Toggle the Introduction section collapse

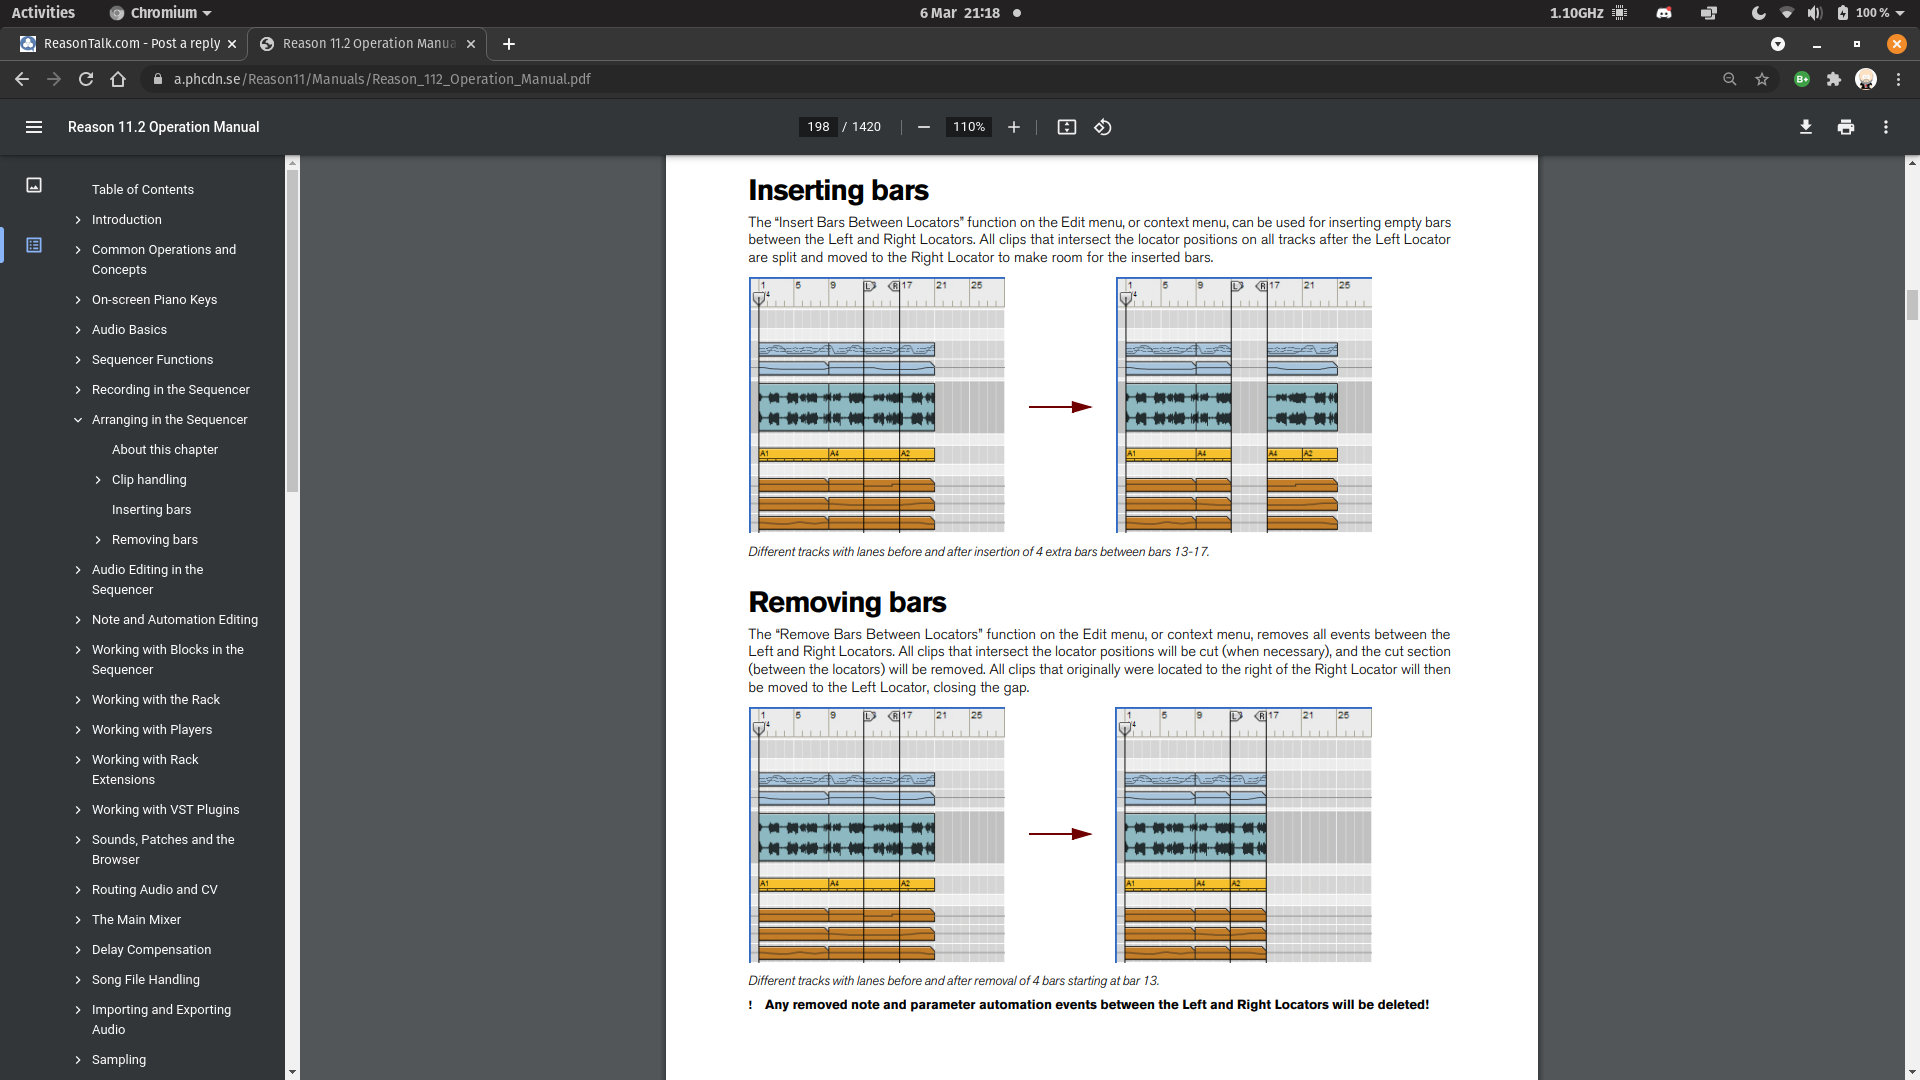[x=78, y=219]
